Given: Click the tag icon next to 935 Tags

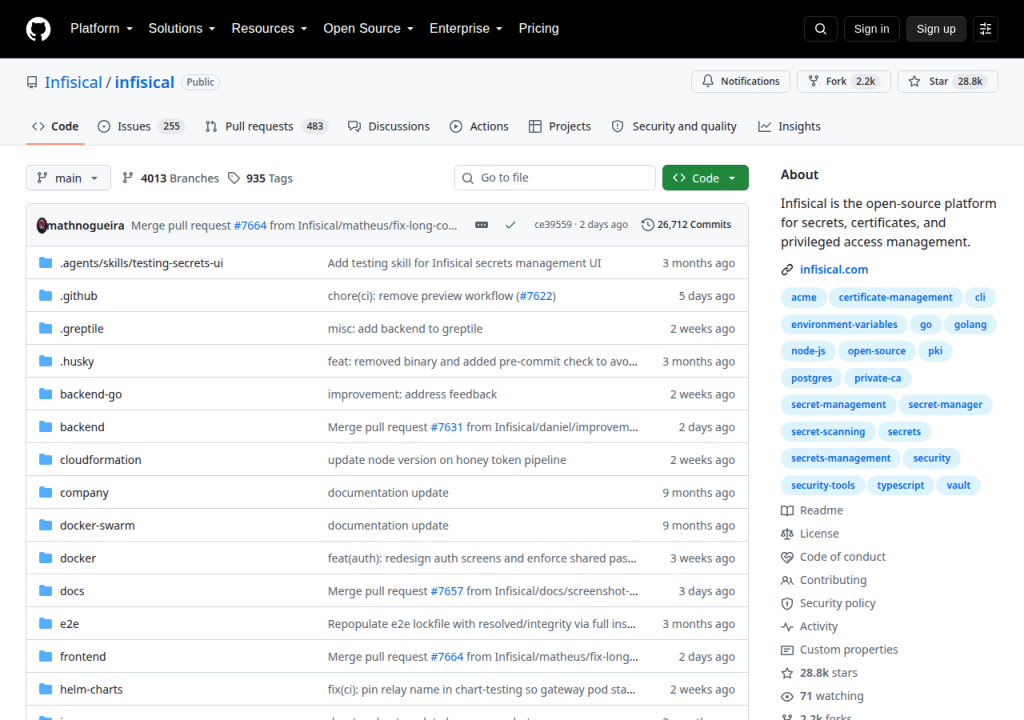Looking at the screenshot, I should coord(234,178).
